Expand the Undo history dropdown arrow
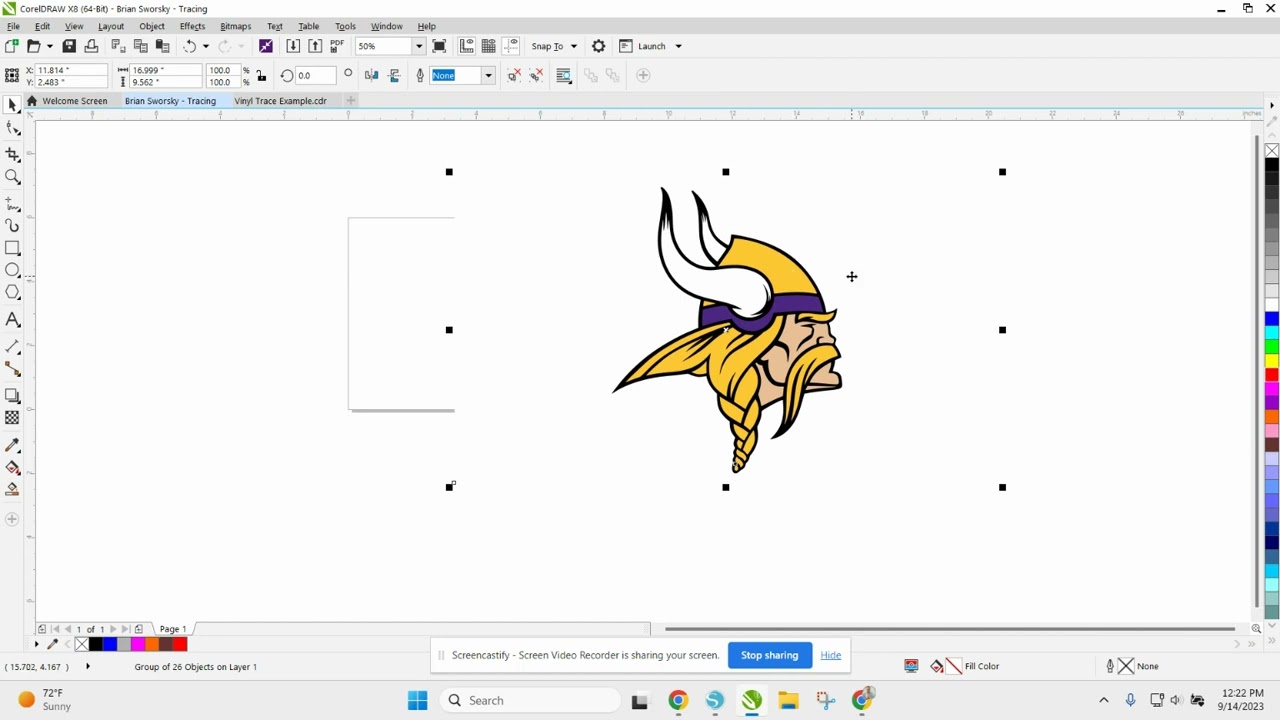Image resolution: width=1280 pixels, height=720 pixels. pyautogui.click(x=206, y=46)
